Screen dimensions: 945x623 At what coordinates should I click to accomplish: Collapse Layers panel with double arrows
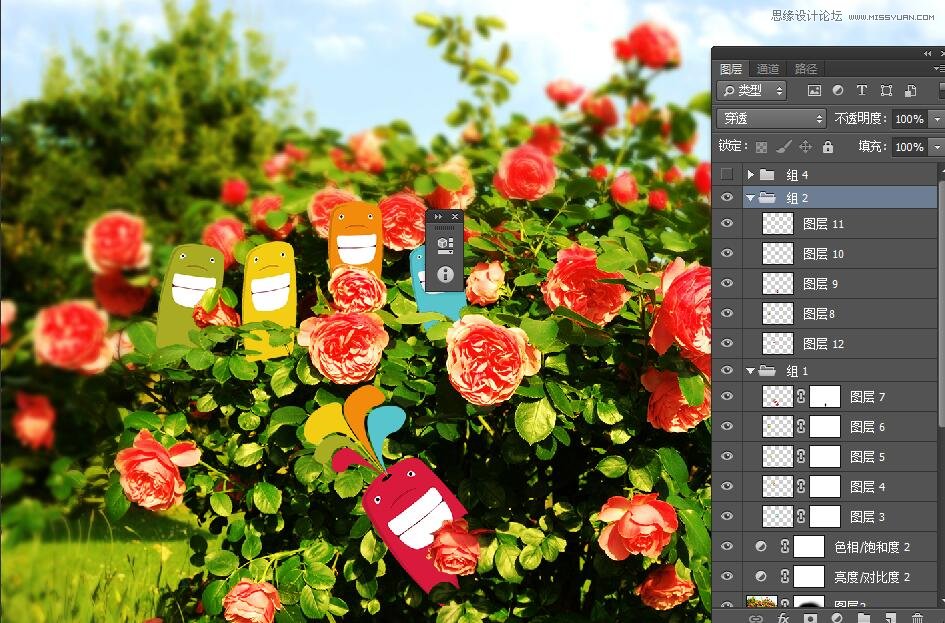coord(928,54)
